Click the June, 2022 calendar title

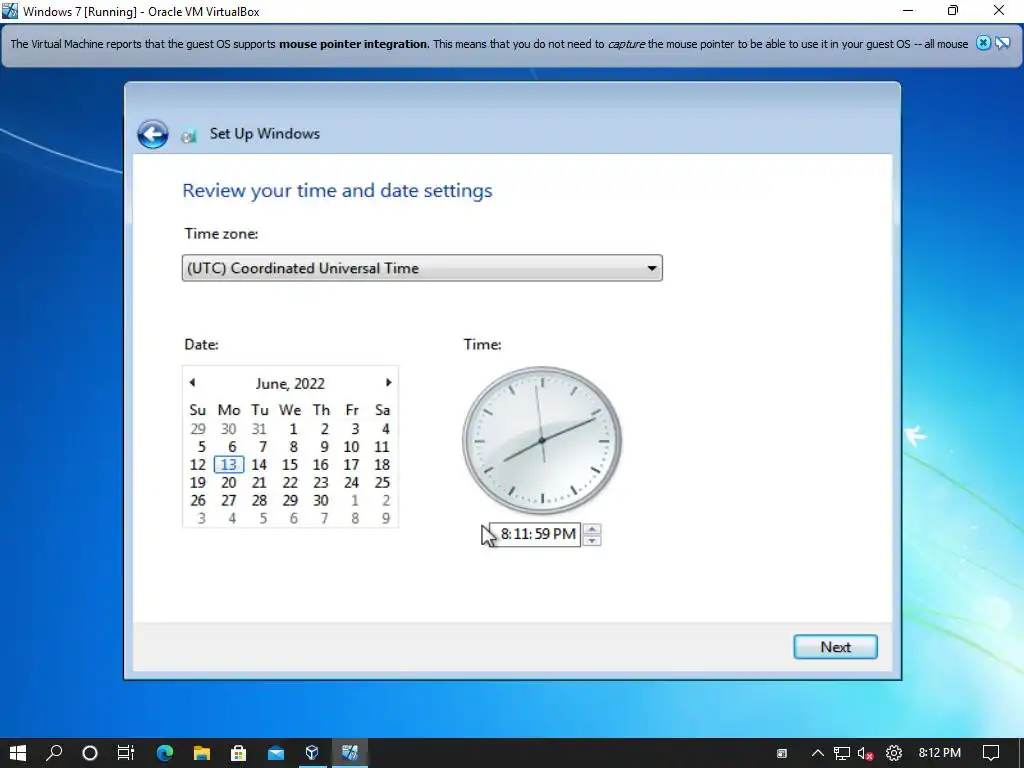pyautogui.click(x=290, y=383)
